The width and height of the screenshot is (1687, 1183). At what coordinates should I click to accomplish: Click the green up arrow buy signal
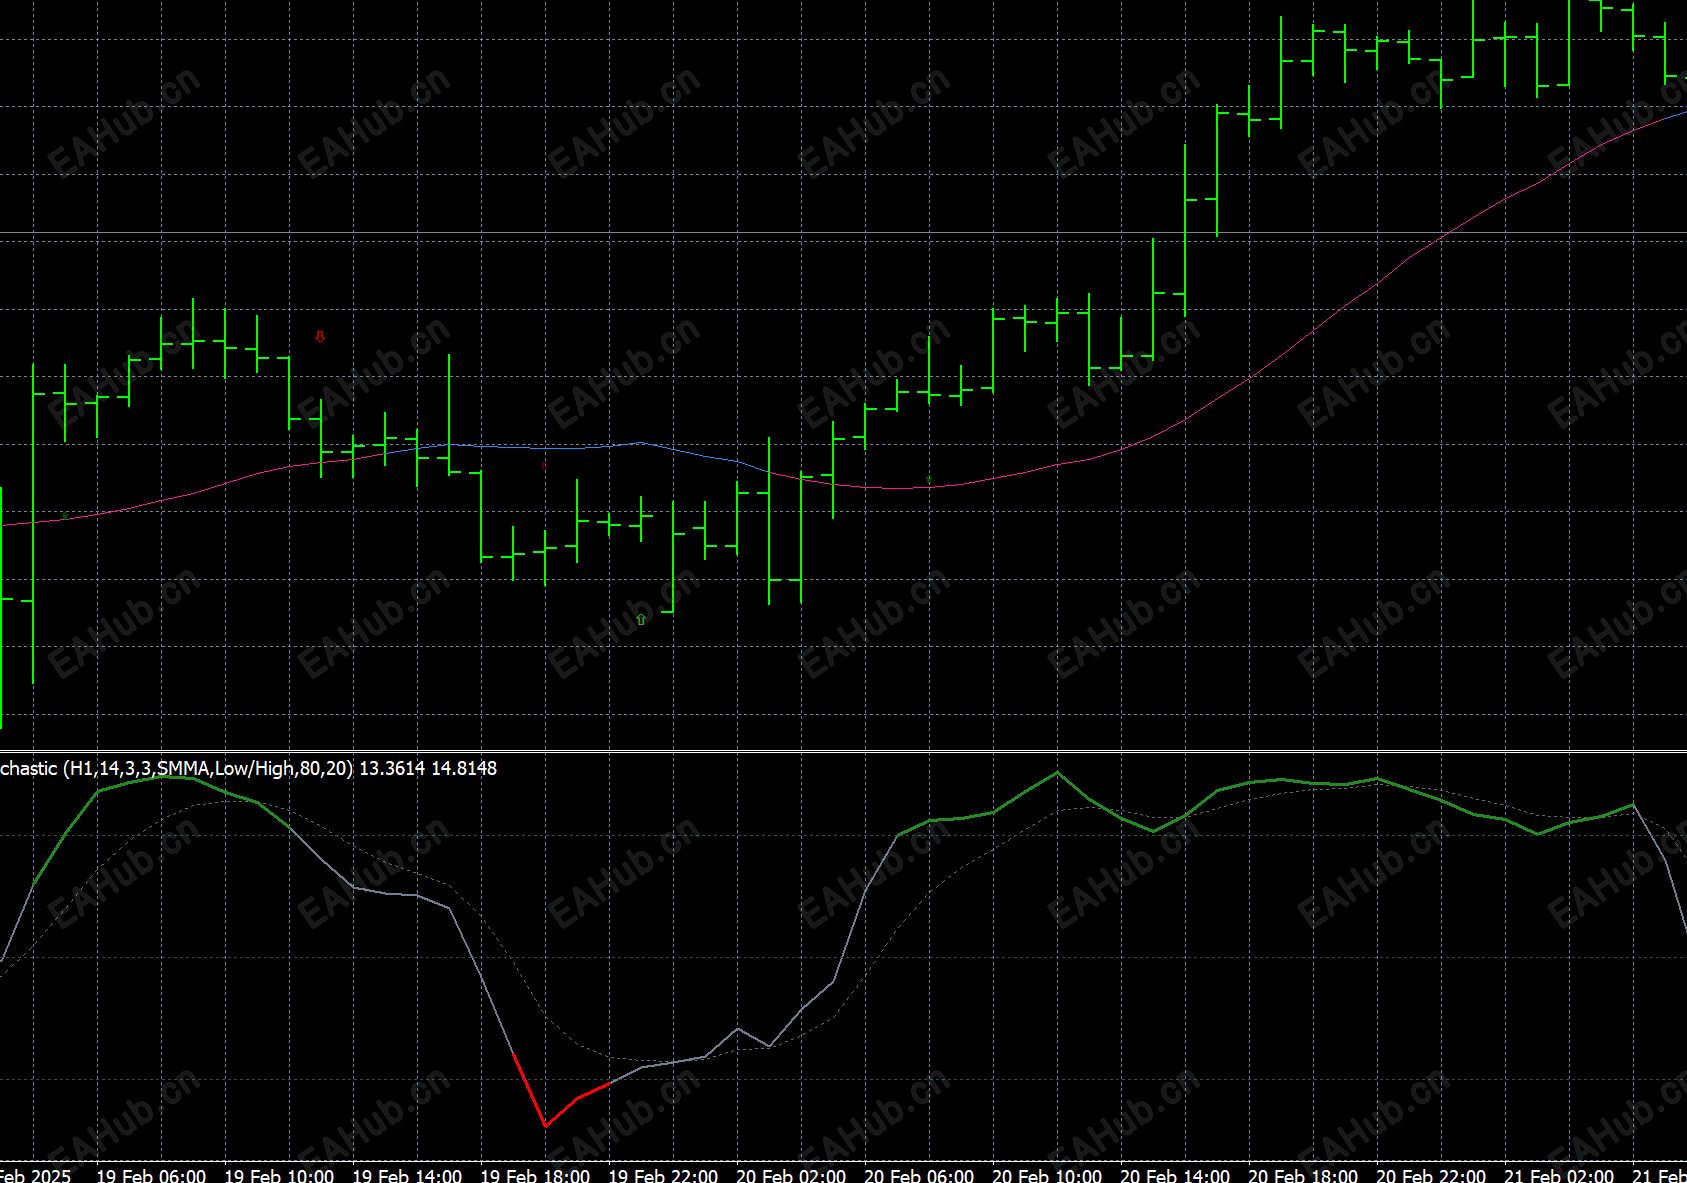pyautogui.click(x=641, y=620)
